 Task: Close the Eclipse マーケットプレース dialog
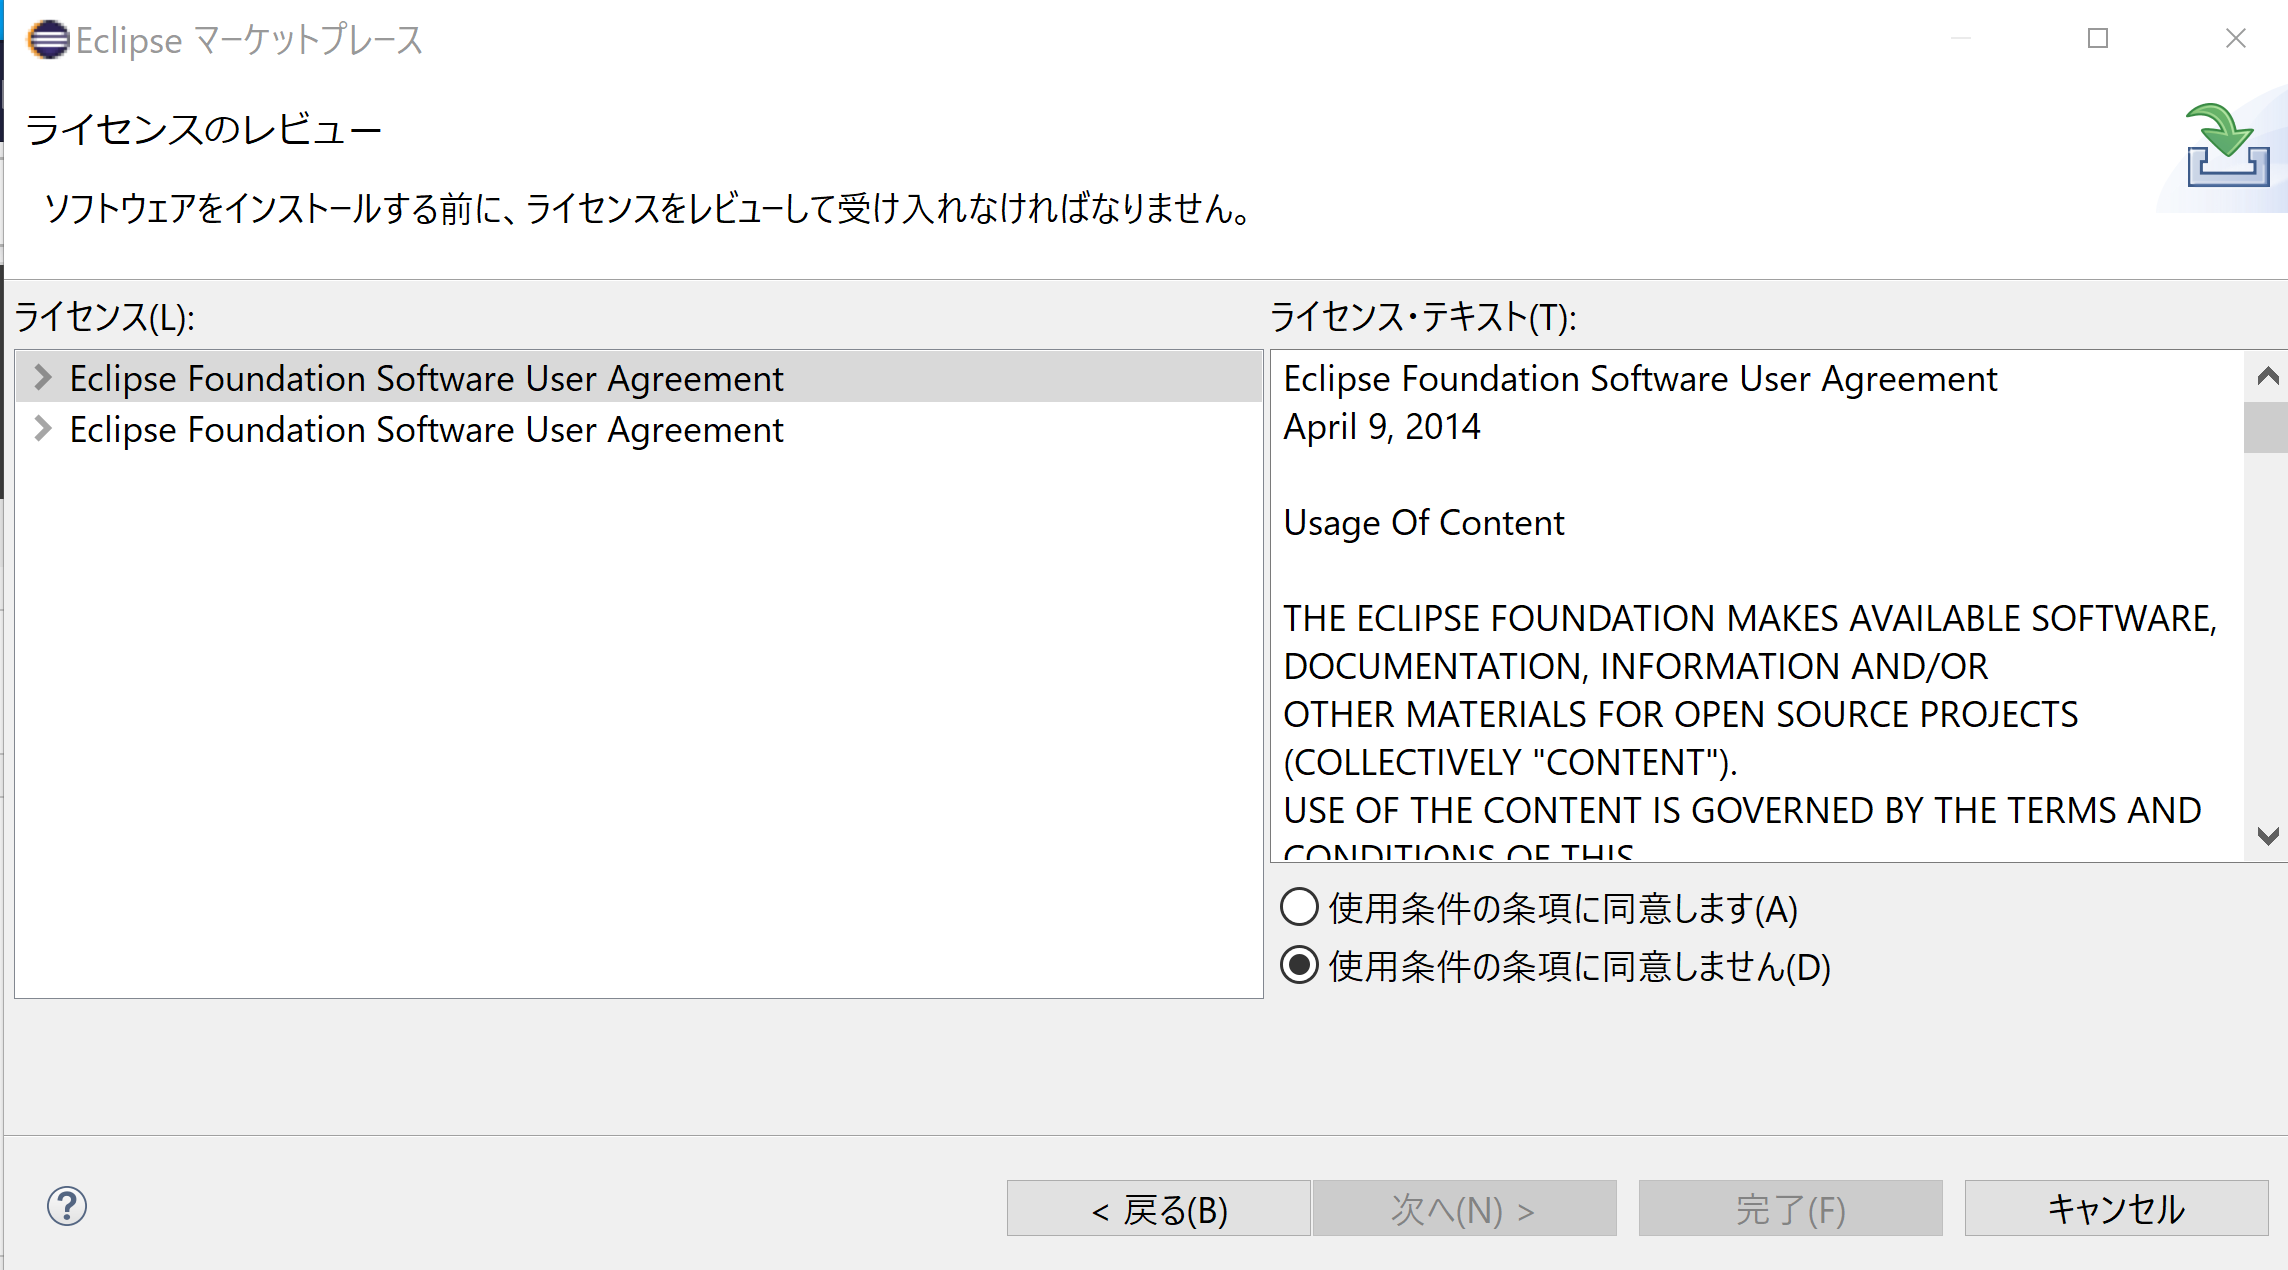pos(2236,39)
